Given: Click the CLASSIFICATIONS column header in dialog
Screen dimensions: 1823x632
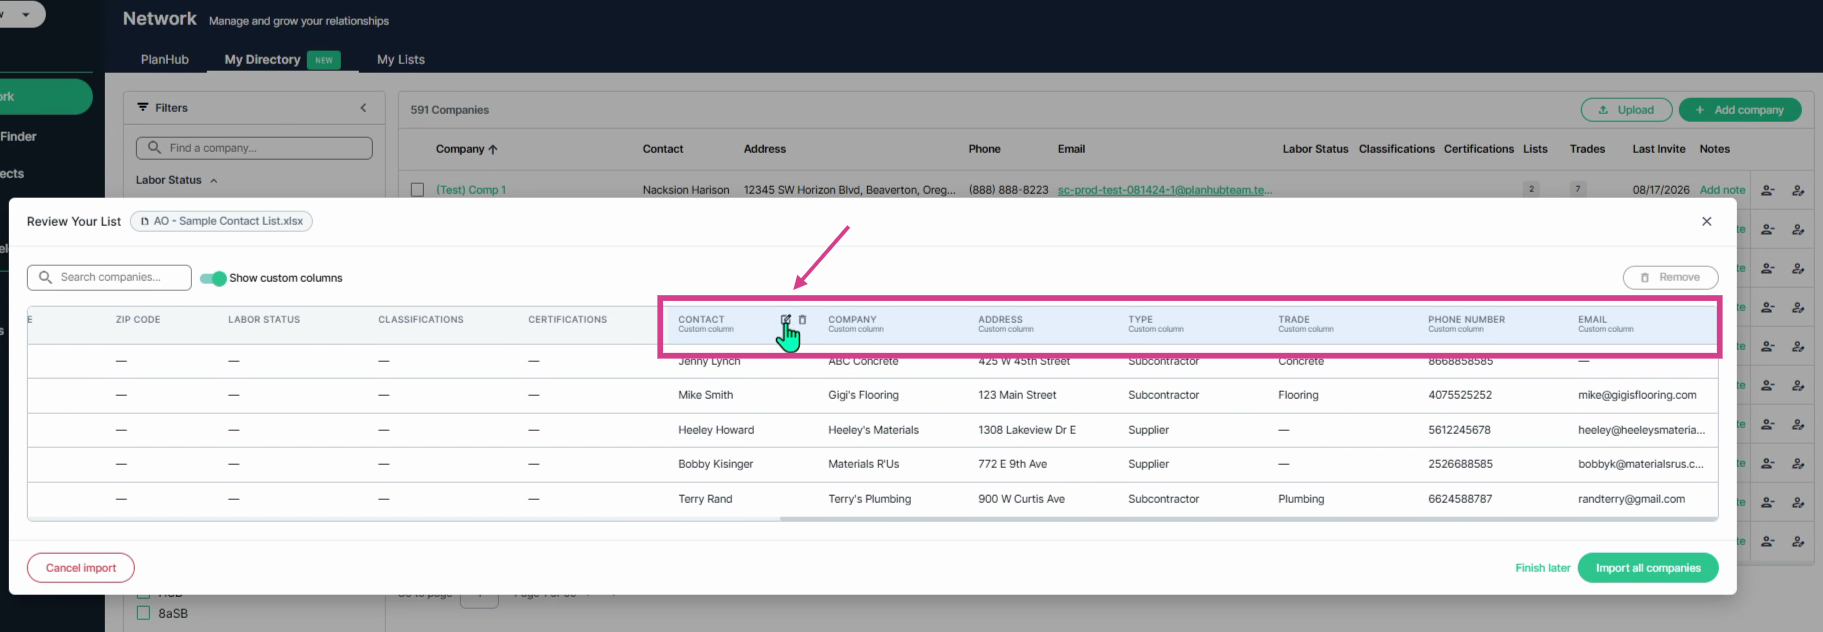Looking at the screenshot, I should tap(421, 320).
